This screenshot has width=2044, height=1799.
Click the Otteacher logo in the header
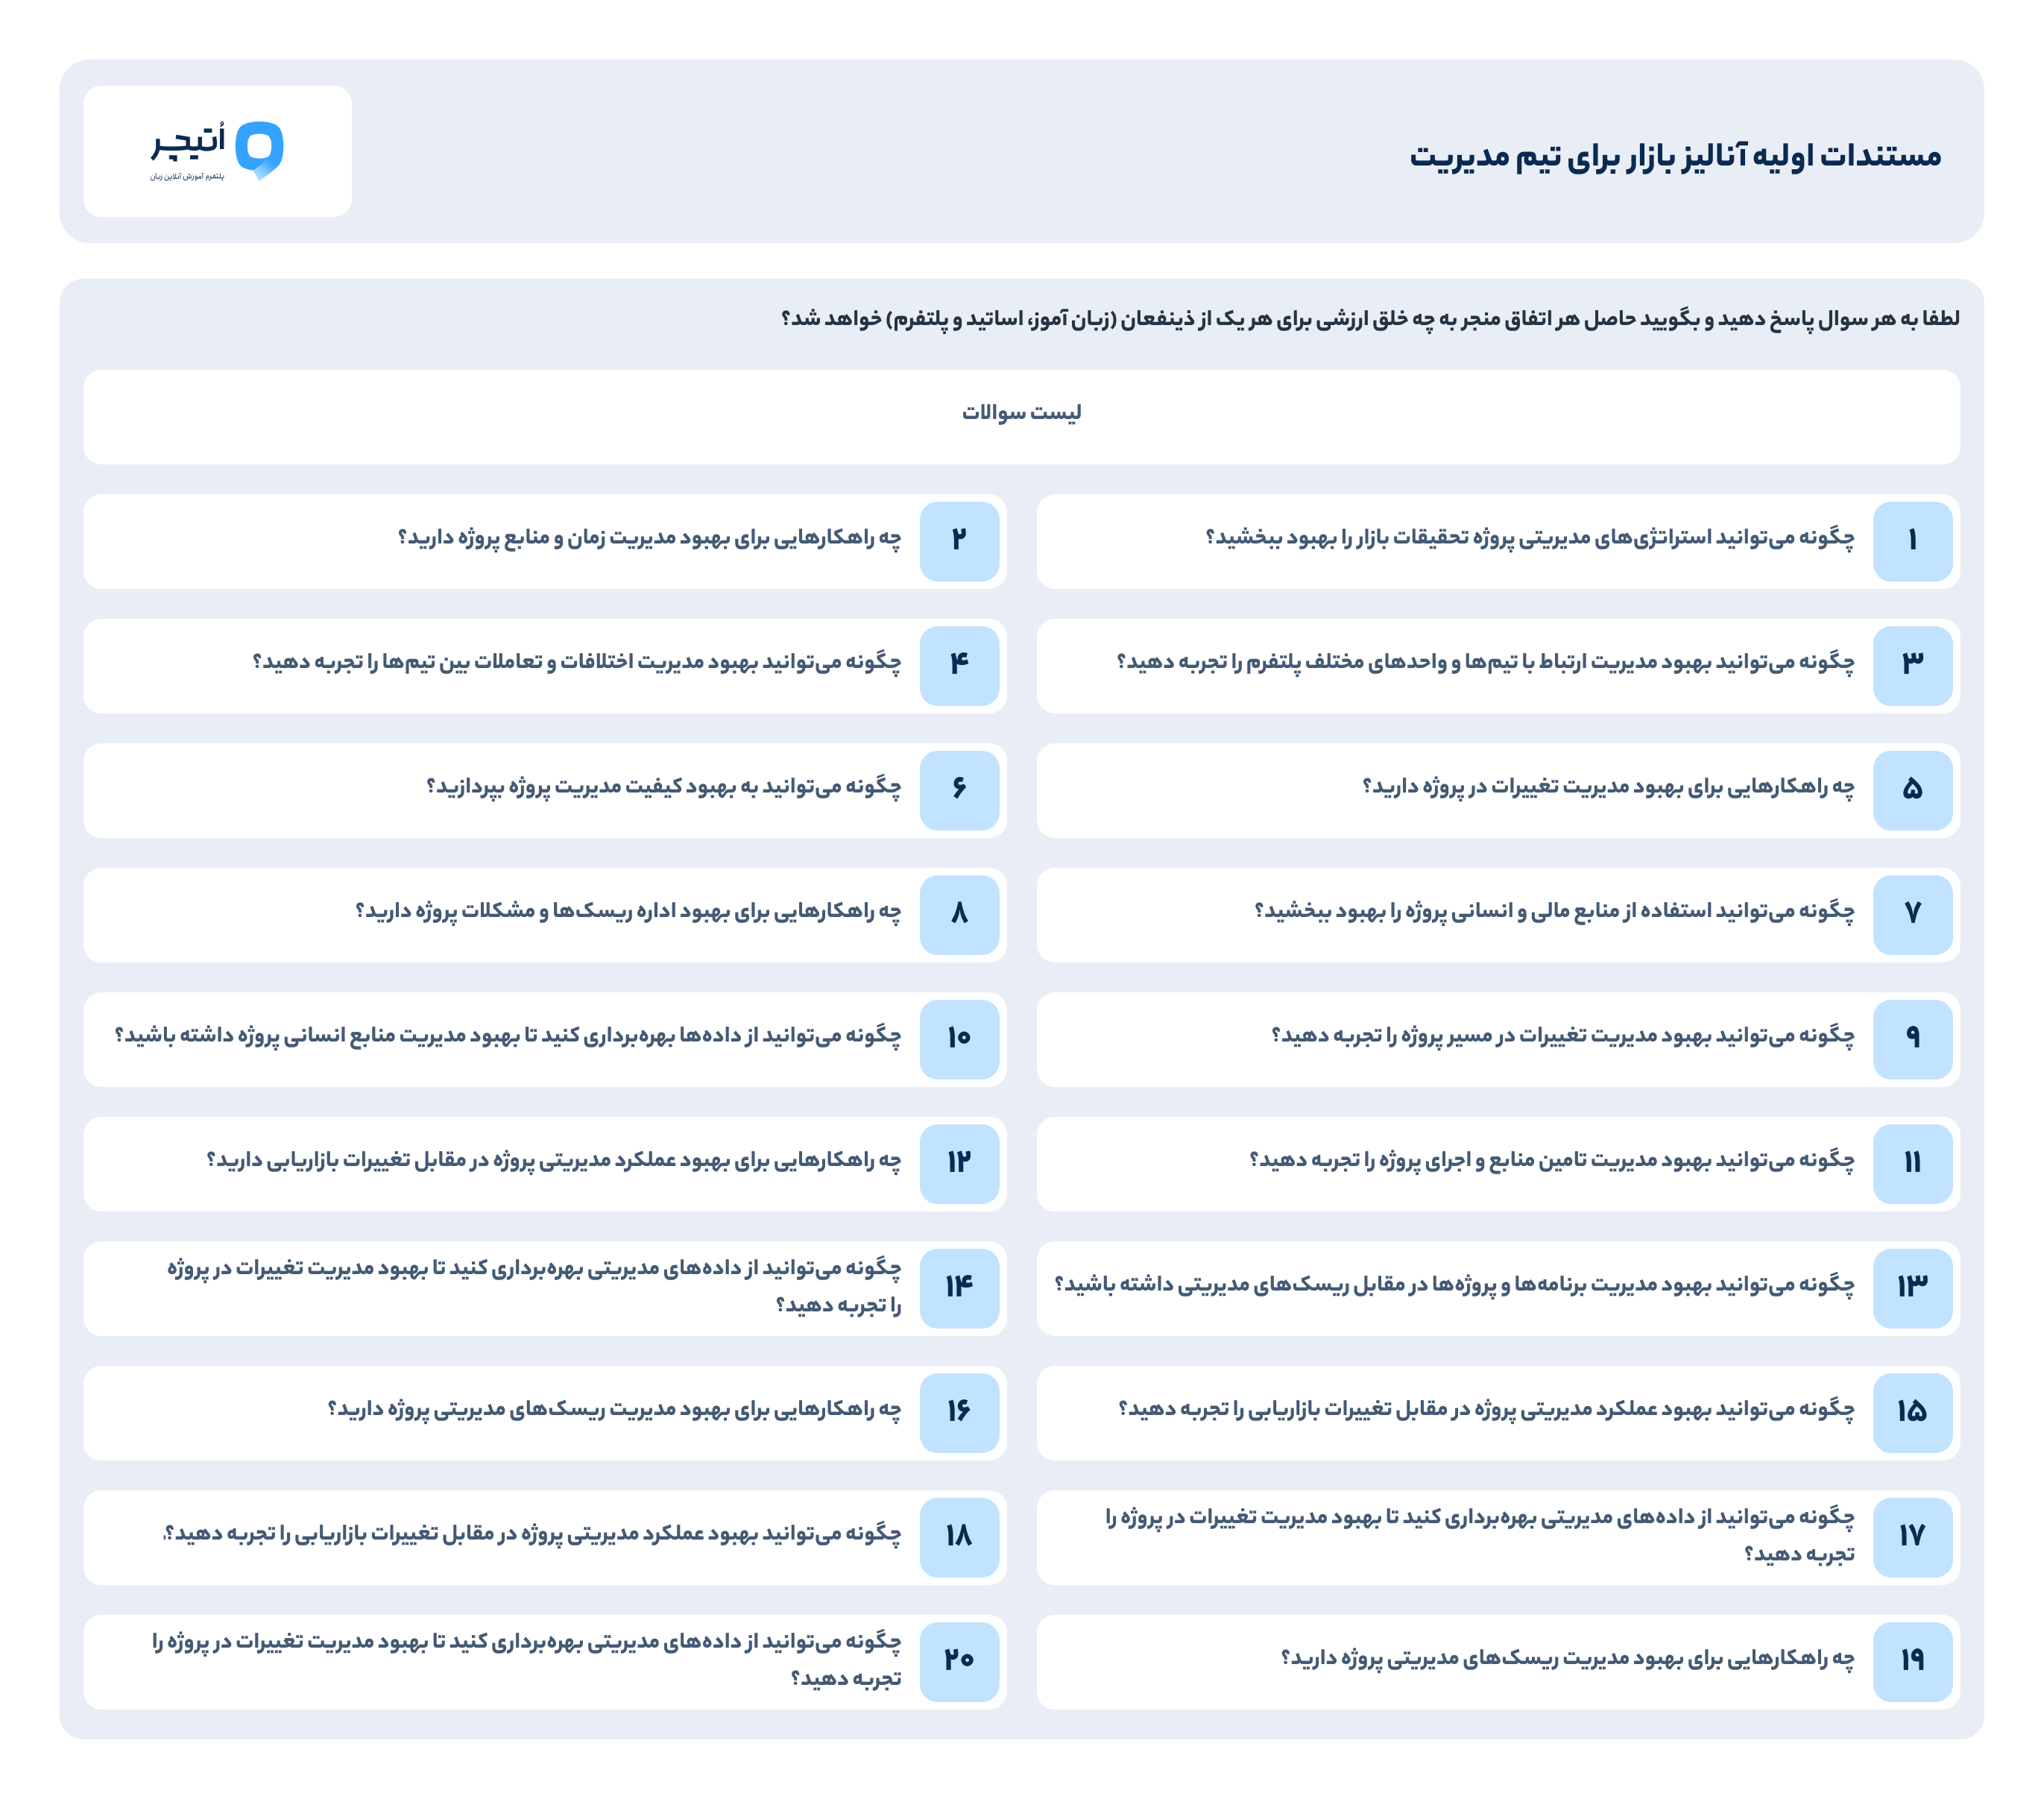(217, 151)
